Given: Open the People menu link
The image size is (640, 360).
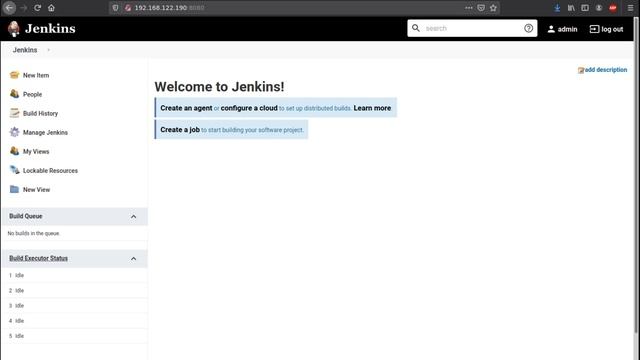Looking at the screenshot, I should tap(32, 94).
